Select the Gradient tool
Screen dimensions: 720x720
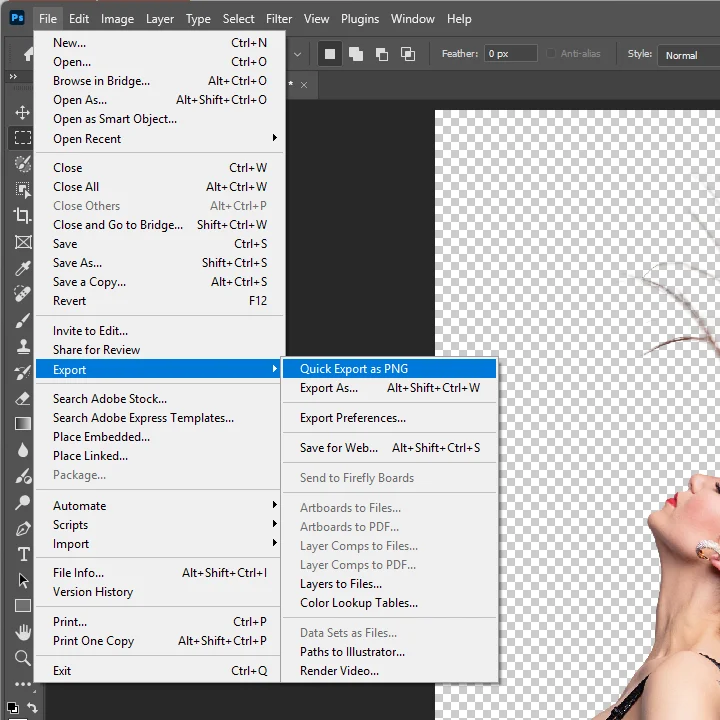(x=22, y=424)
